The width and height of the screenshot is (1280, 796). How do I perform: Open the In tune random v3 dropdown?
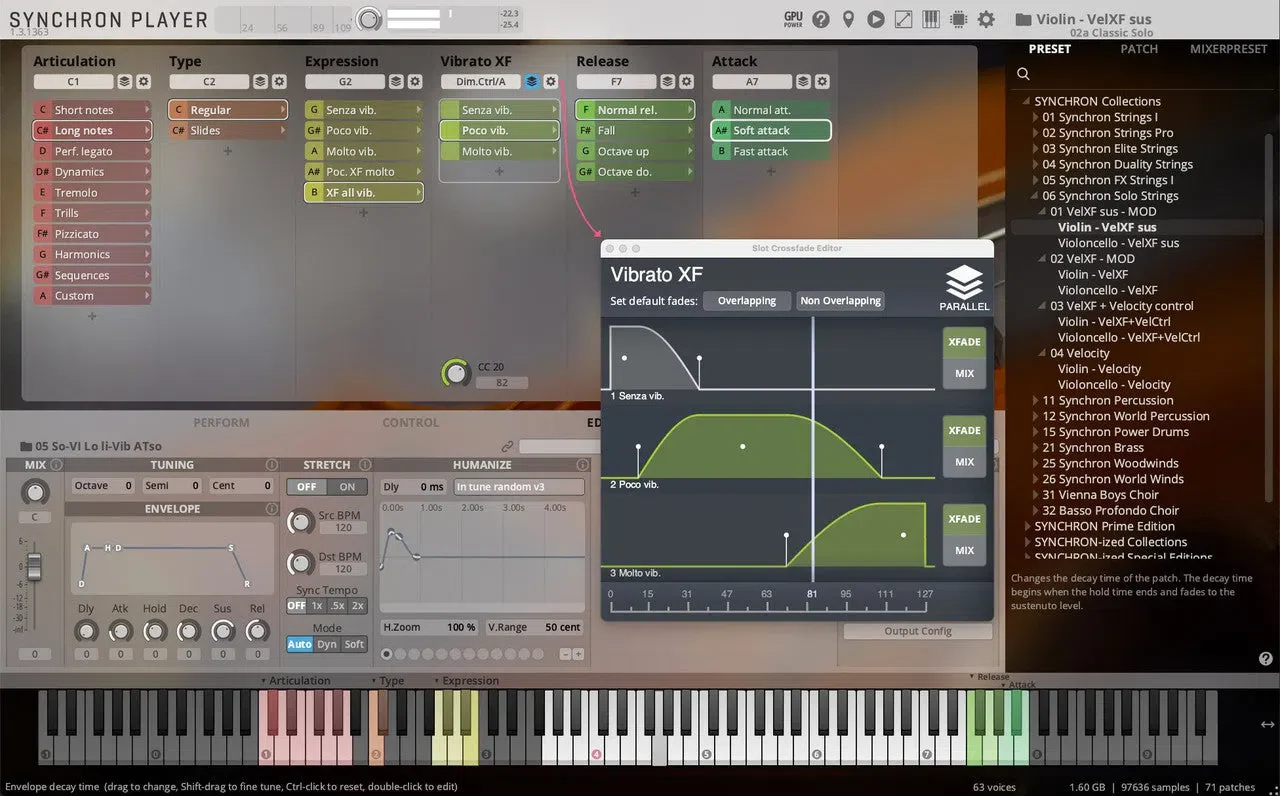[519, 487]
